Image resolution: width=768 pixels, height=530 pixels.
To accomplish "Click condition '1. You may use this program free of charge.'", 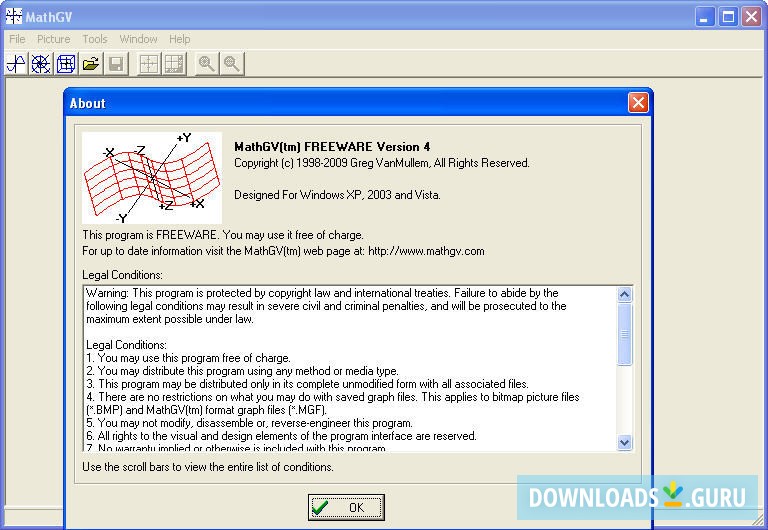I will (189, 358).
